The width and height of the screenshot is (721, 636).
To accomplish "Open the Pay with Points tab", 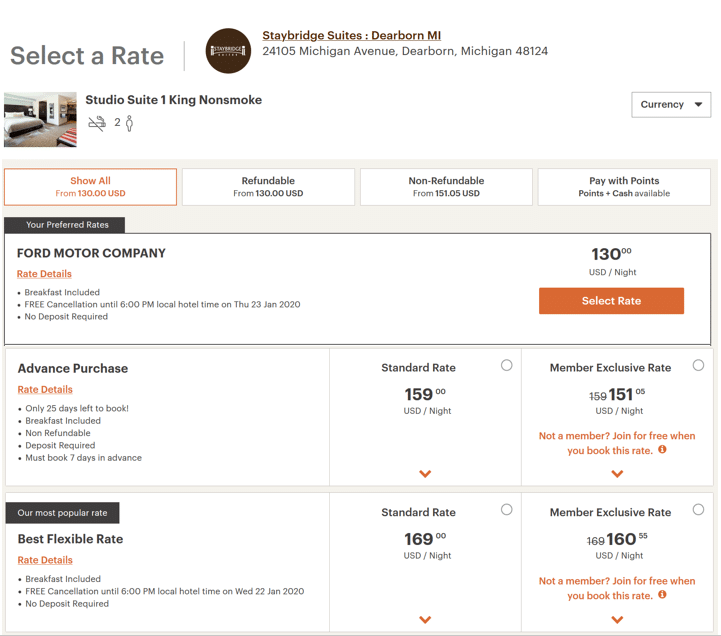I will coord(624,187).
